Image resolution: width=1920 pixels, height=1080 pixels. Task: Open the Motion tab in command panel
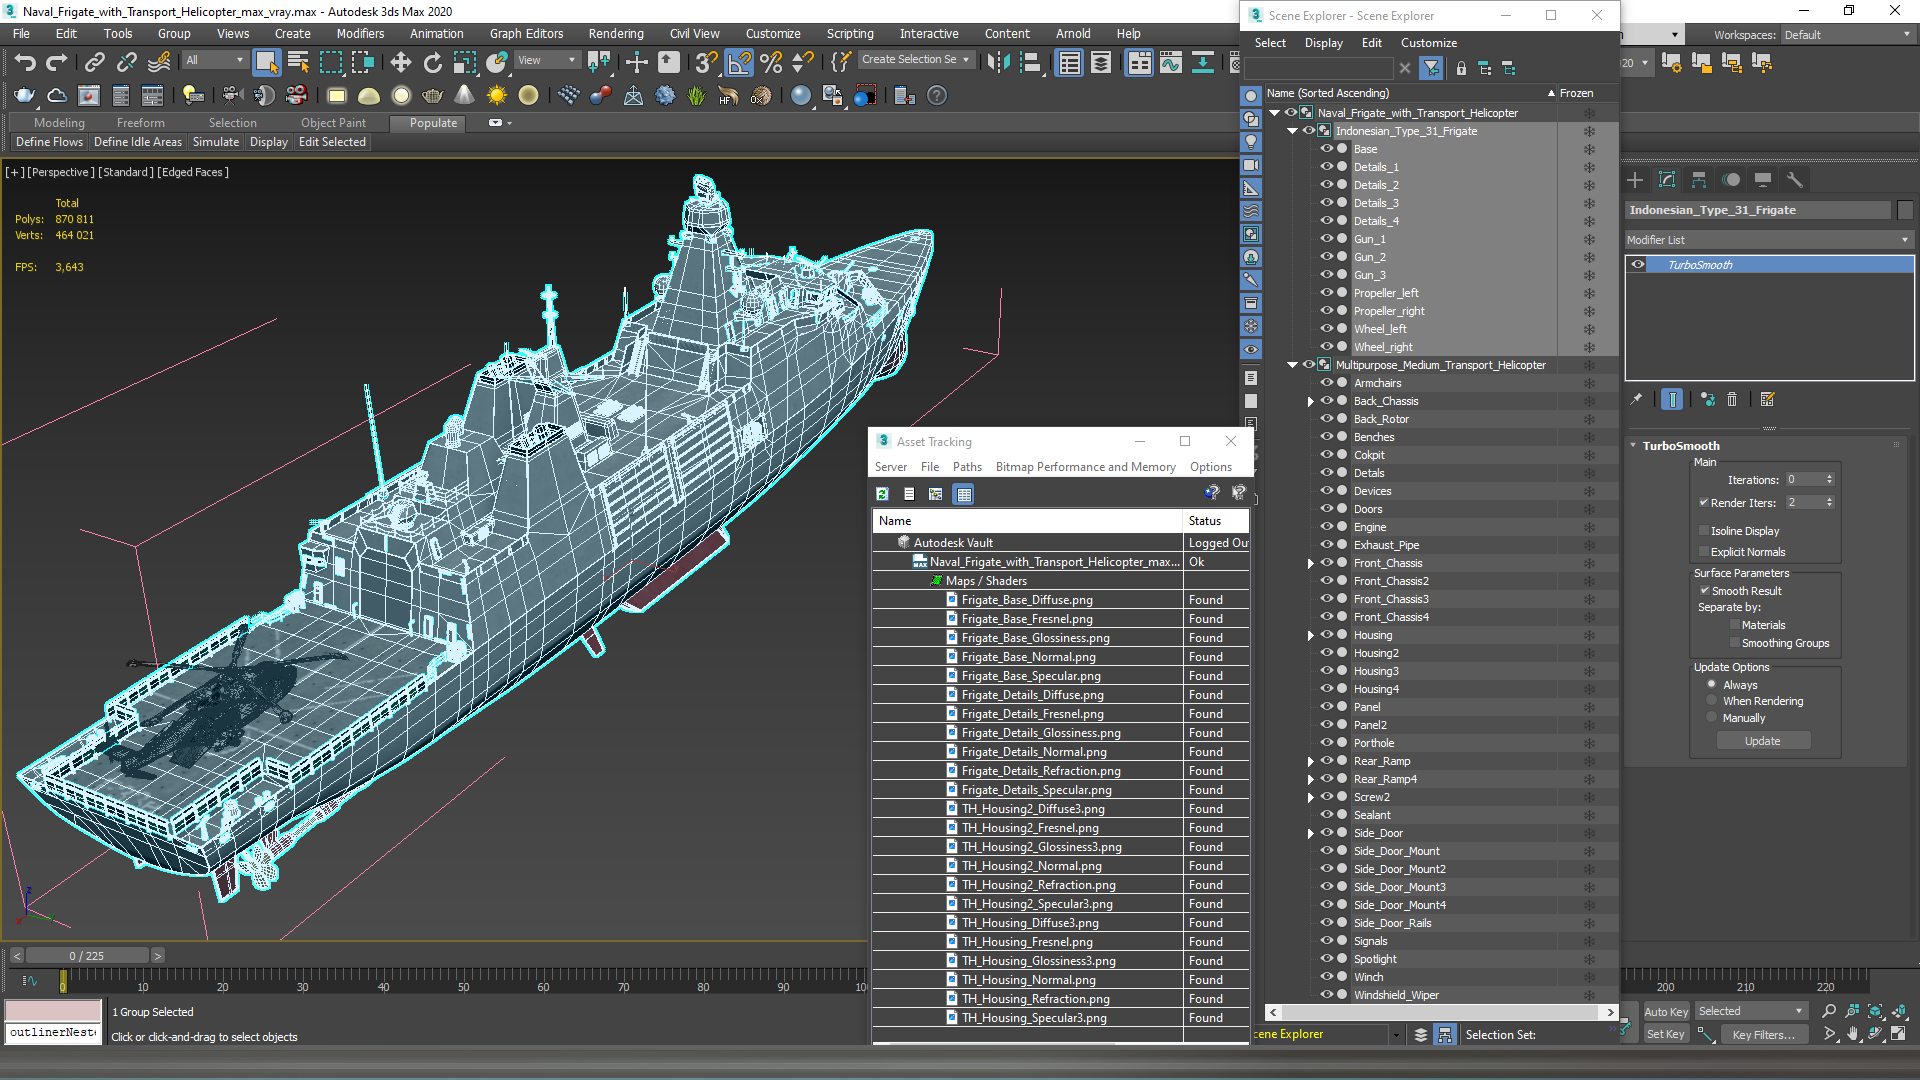pyautogui.click(x=1731, y=180)
